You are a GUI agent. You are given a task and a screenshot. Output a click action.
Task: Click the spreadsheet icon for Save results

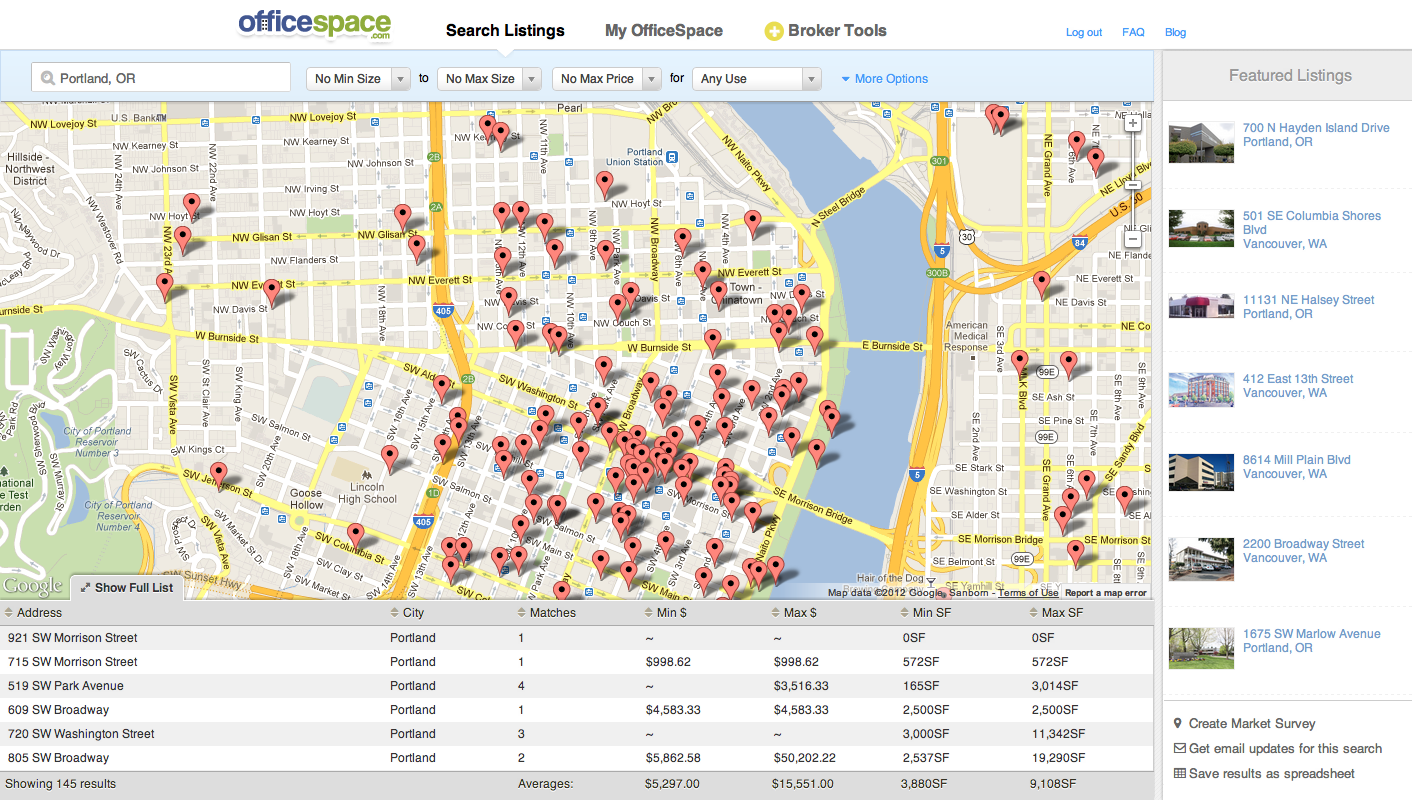click(x=1179, y=773)
